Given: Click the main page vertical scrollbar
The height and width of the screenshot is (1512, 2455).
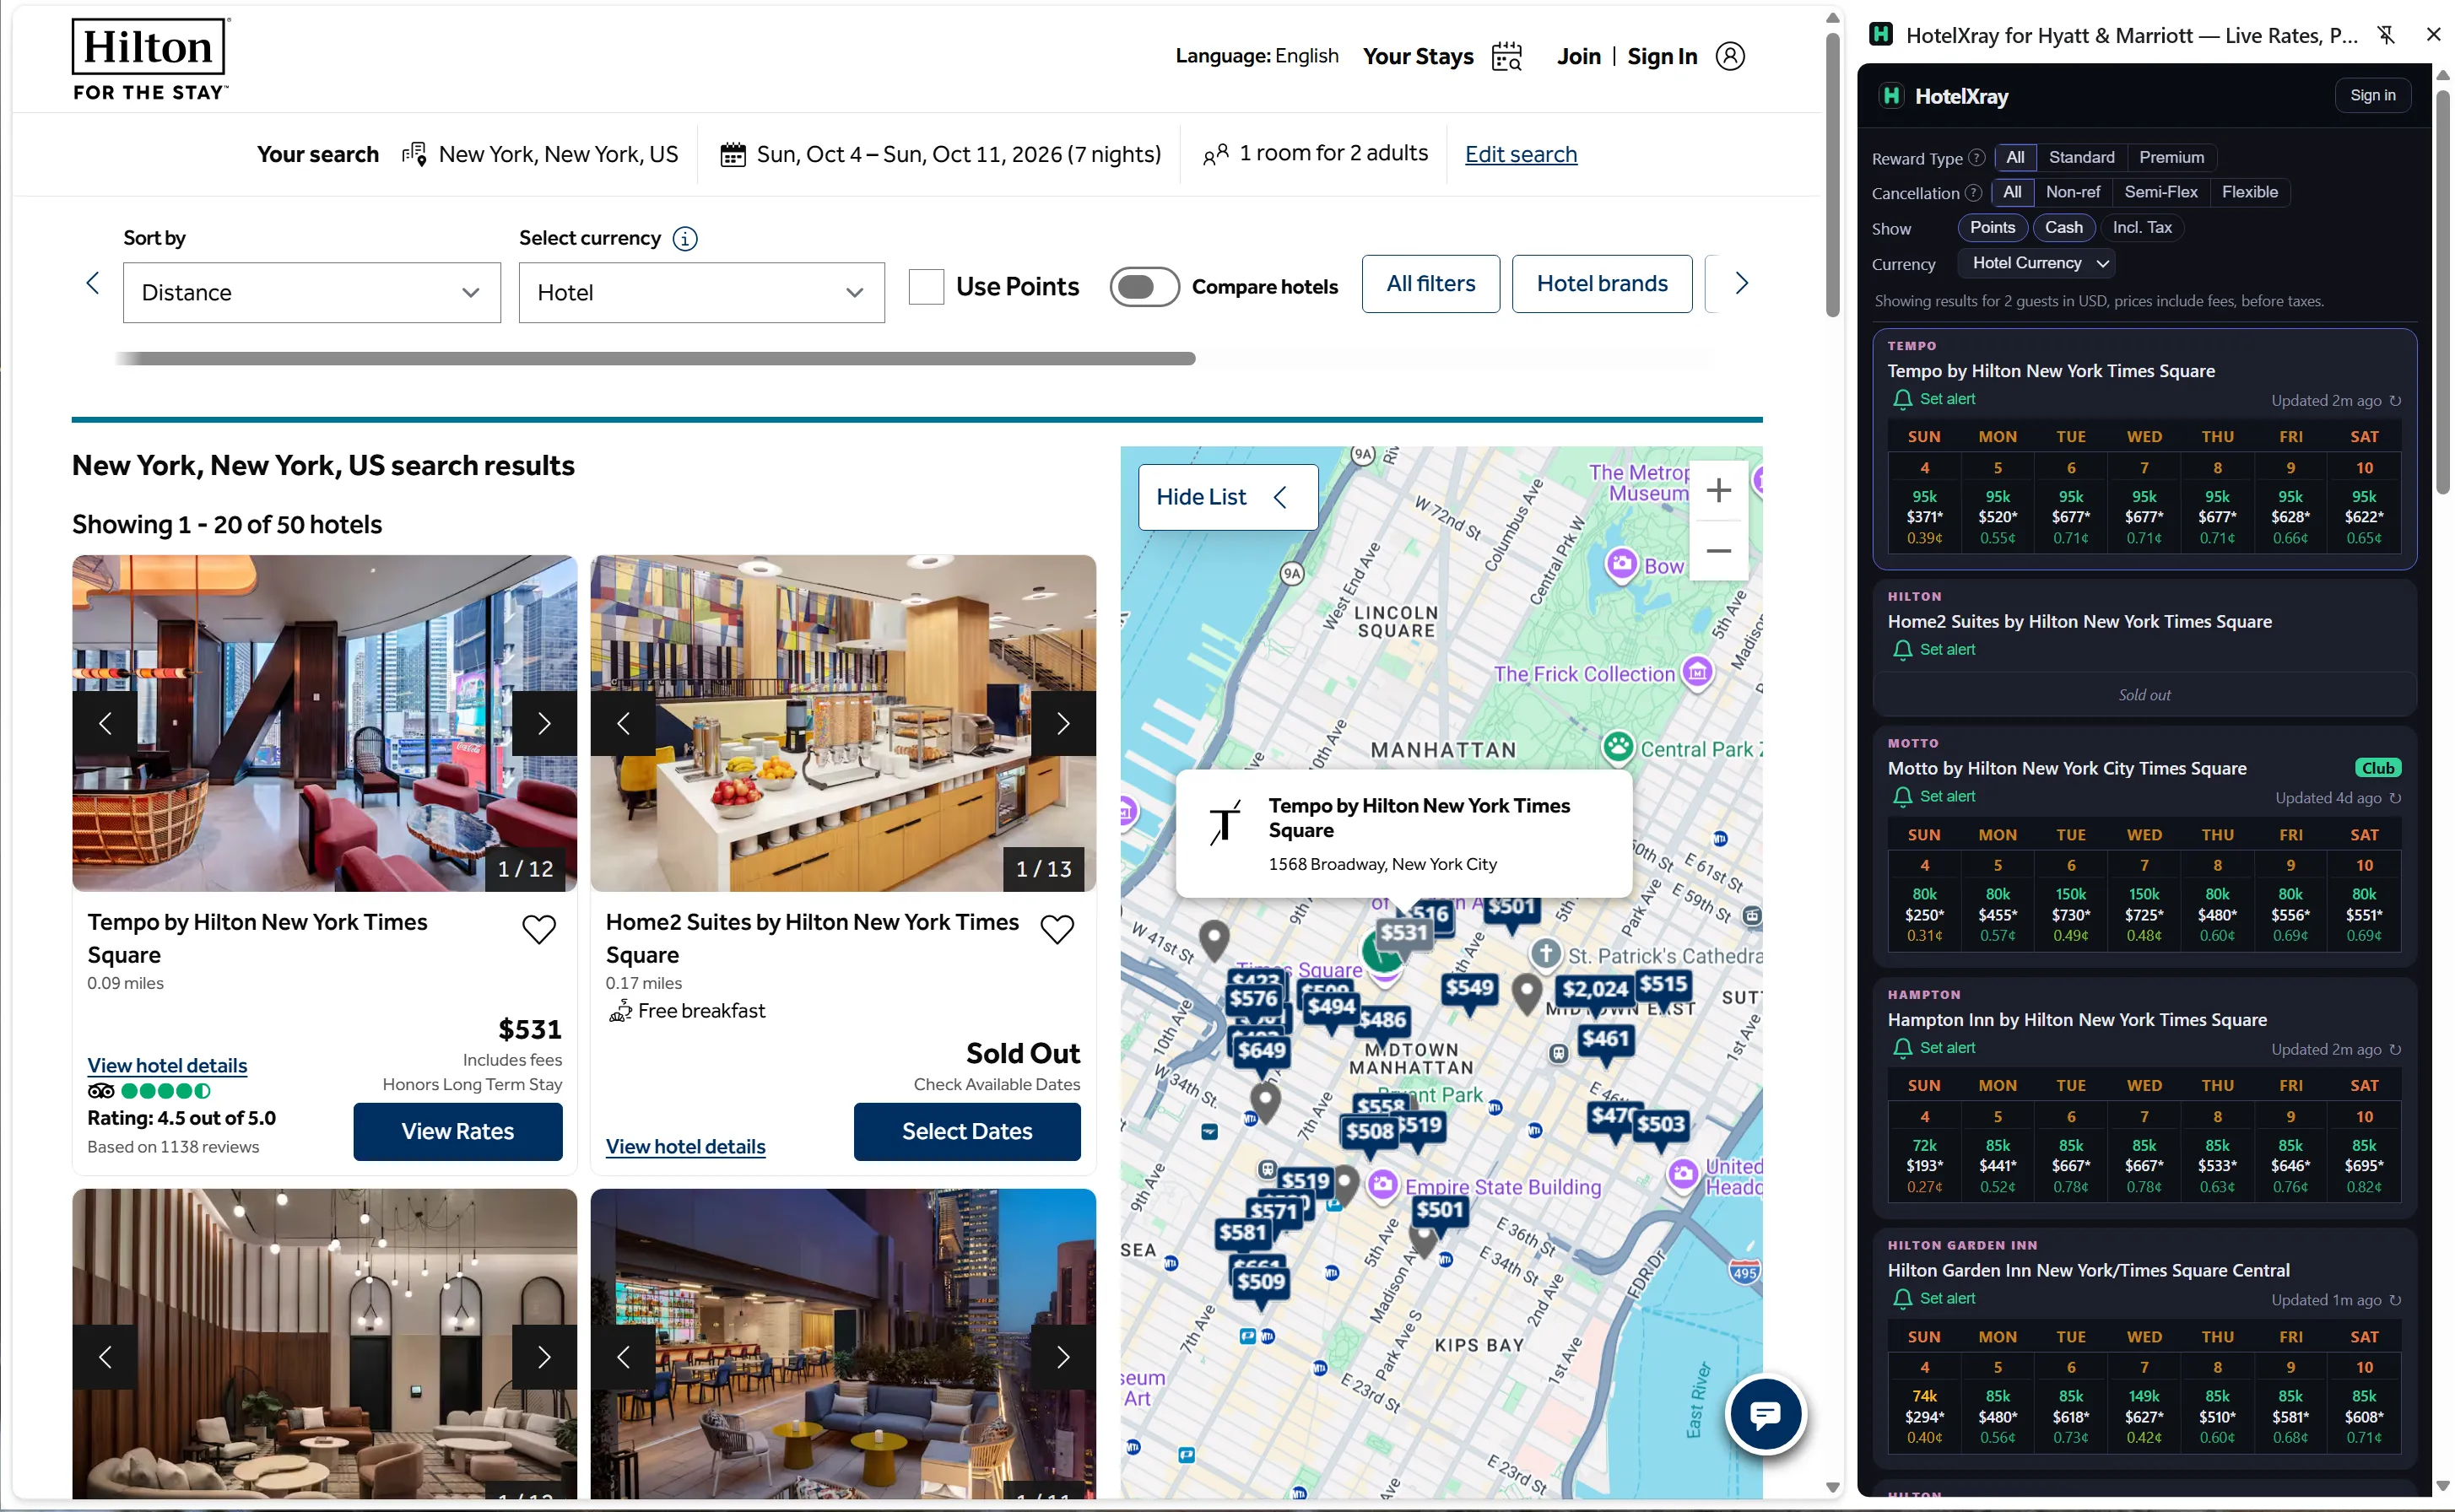Looking at the screenshot, I should coord(1832,174).
